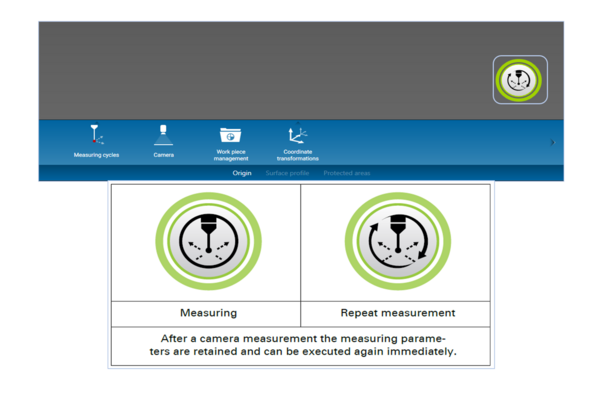Start the repeat measurement button in gray area
Image resolution: width=600 pixels, height=400 pixels.
click(x=520, y=80)
